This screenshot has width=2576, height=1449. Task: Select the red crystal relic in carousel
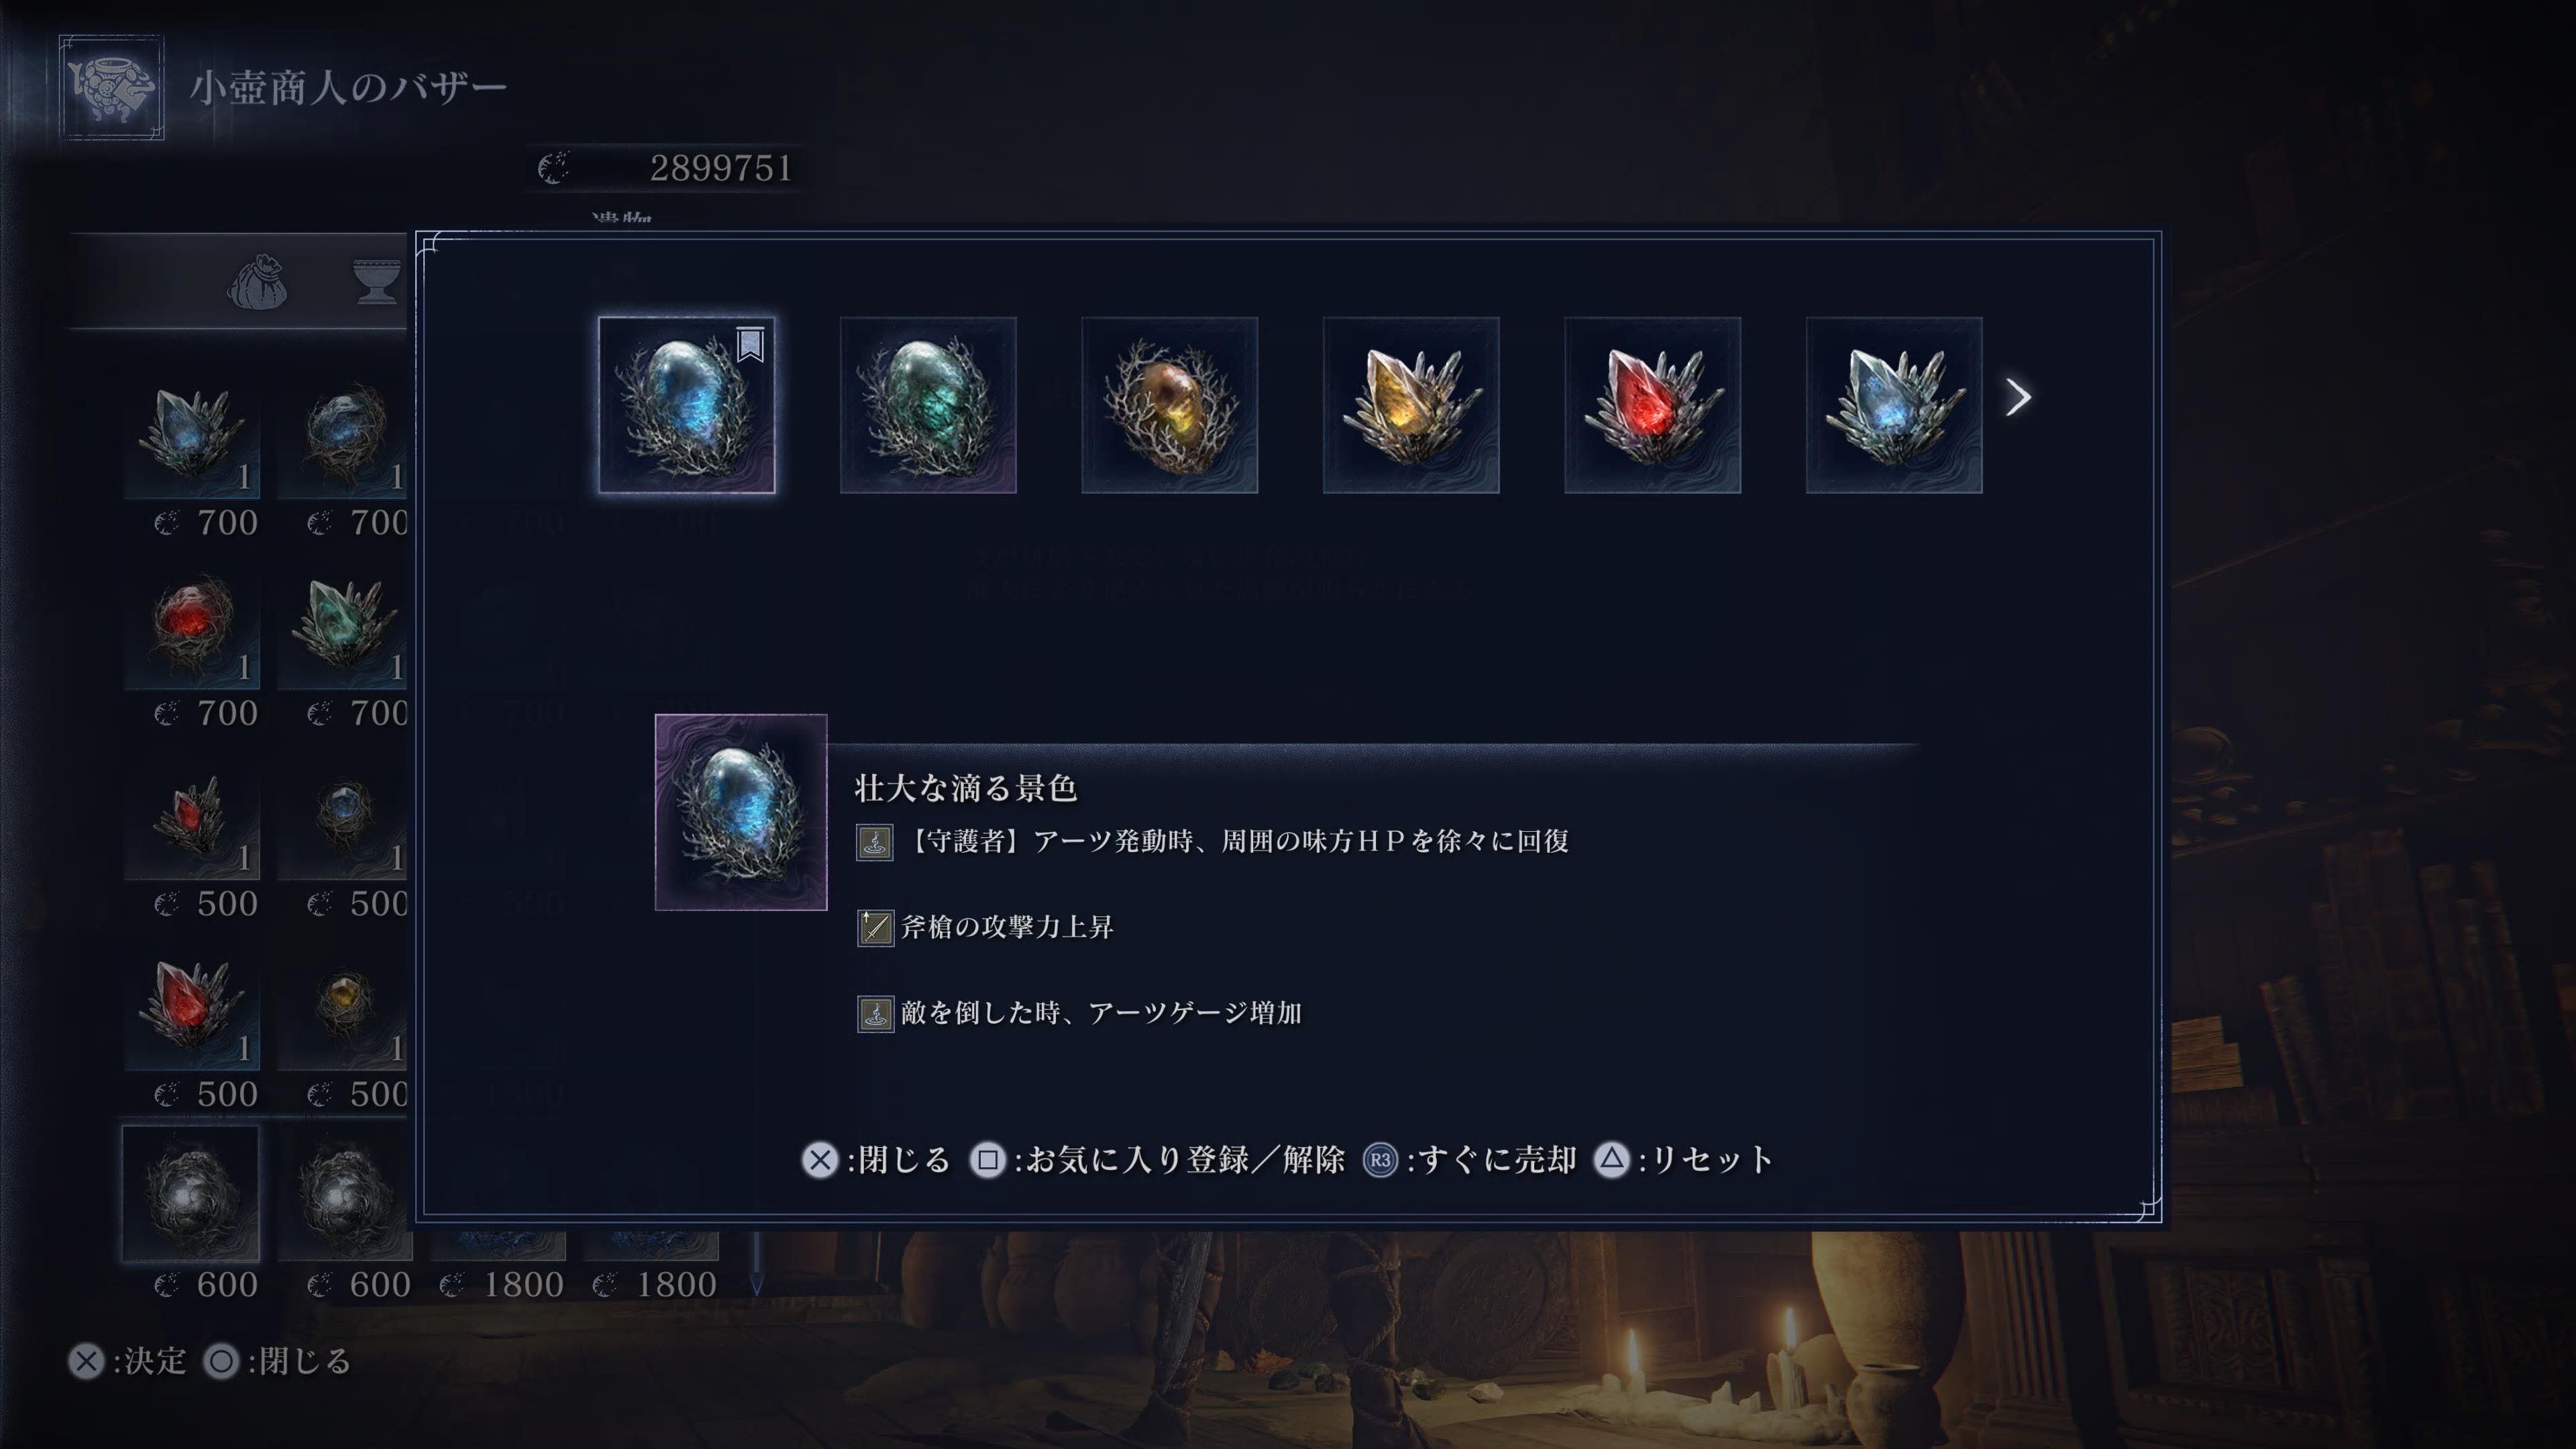pos(1652,405)
